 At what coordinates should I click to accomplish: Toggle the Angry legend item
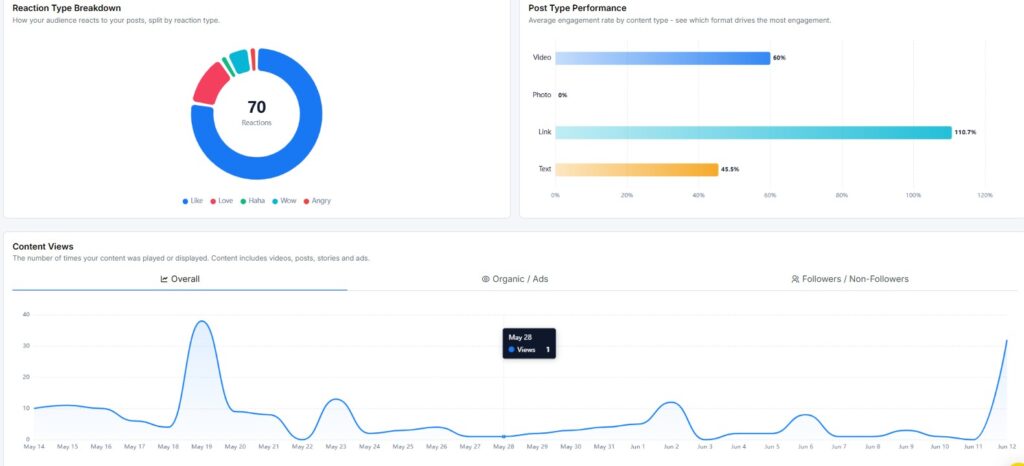317,201
